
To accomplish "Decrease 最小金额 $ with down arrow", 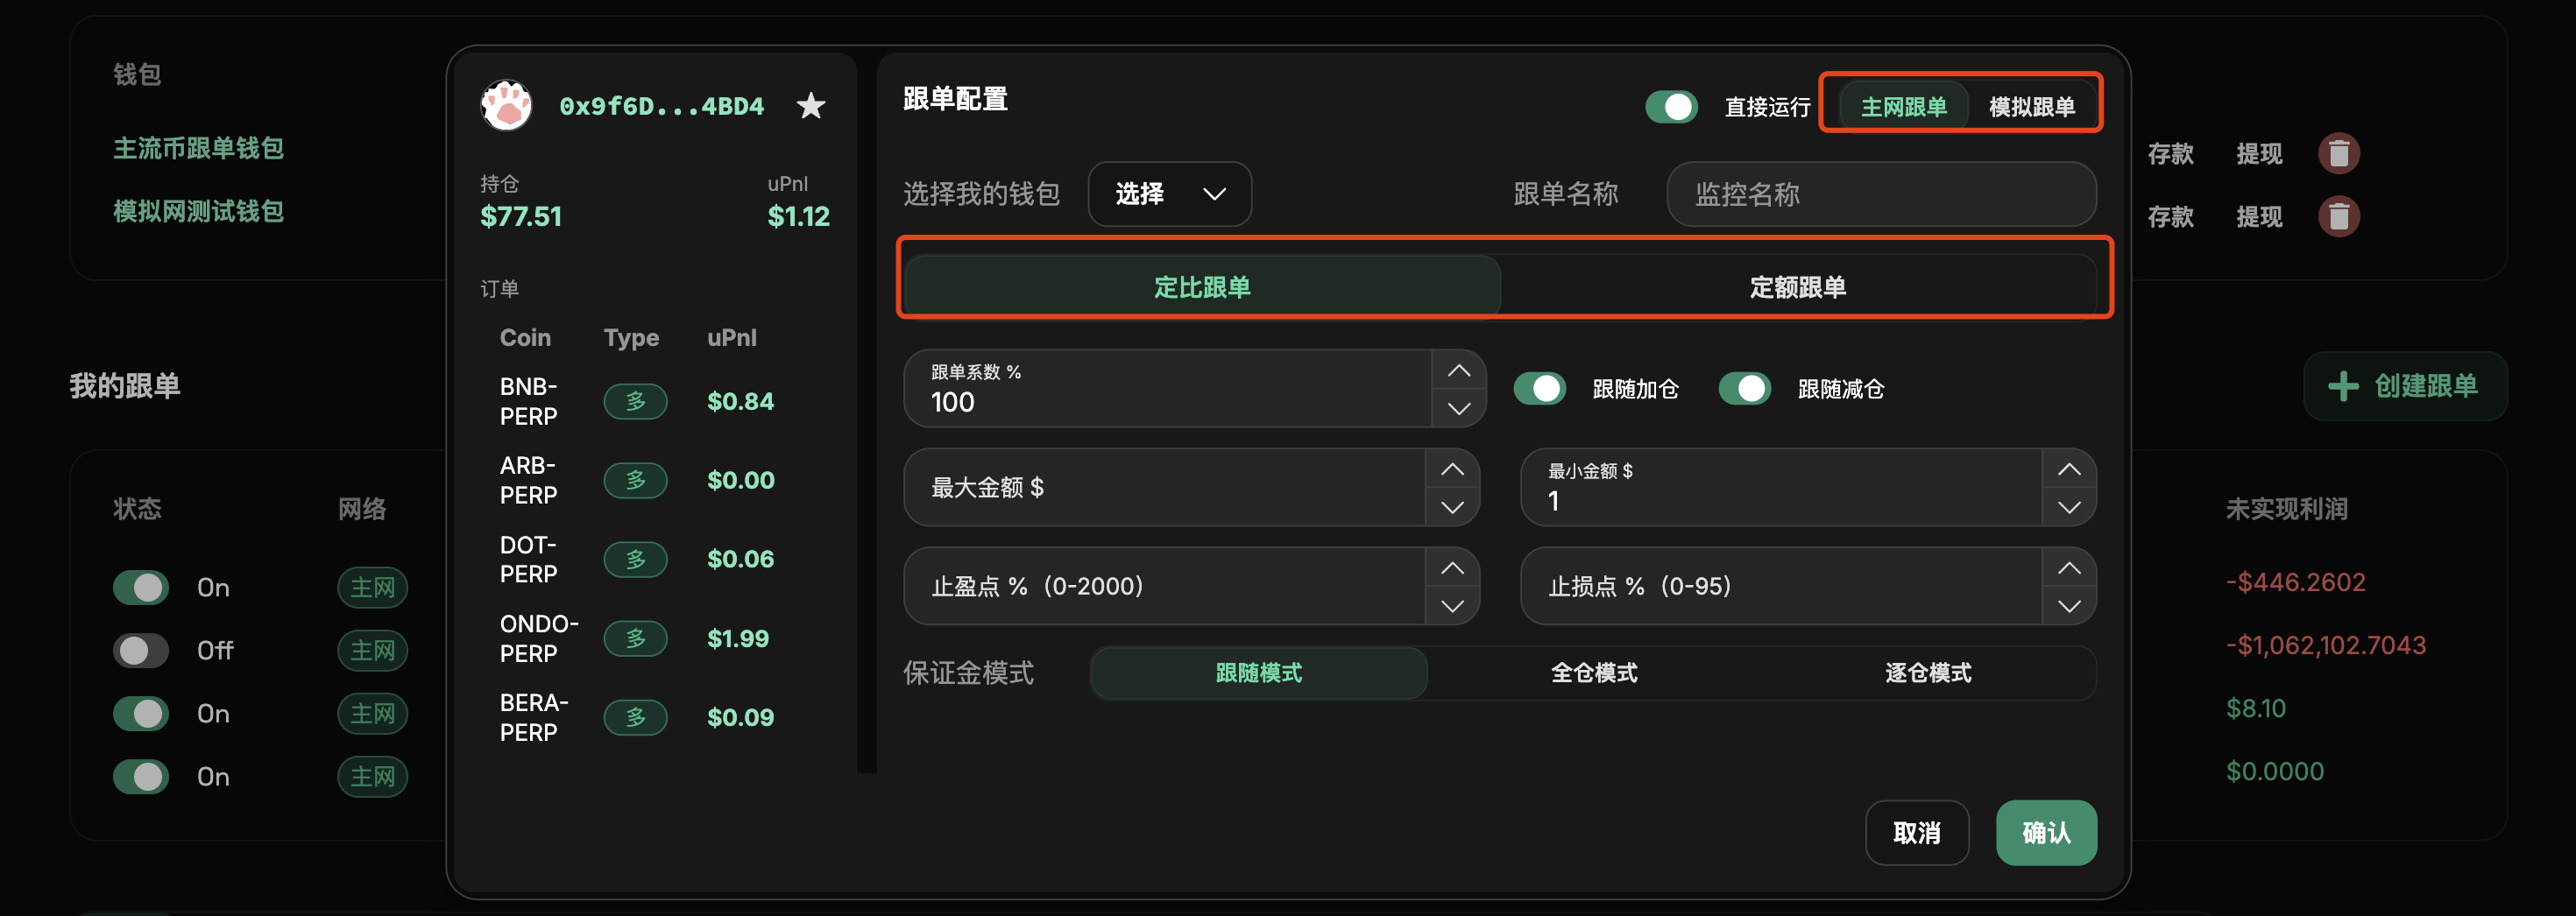I will (x=2068, y=507).
